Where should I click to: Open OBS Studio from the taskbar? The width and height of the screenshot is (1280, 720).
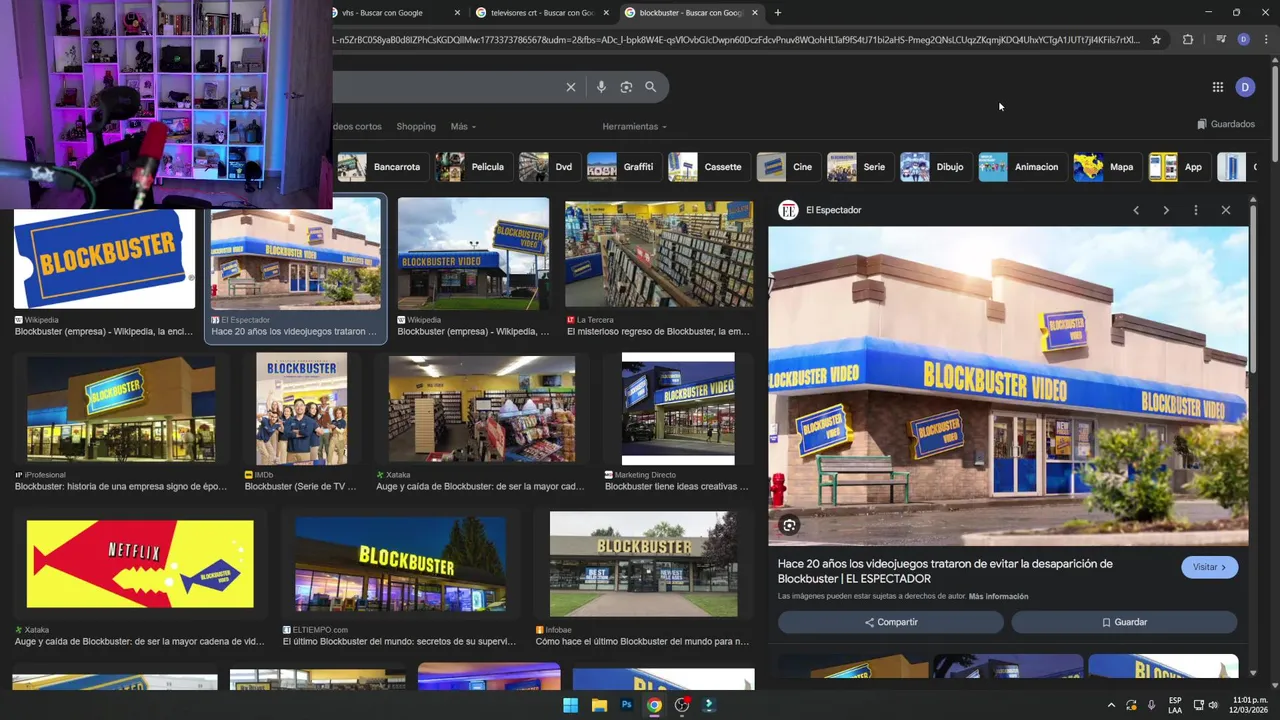click(682, 705)
